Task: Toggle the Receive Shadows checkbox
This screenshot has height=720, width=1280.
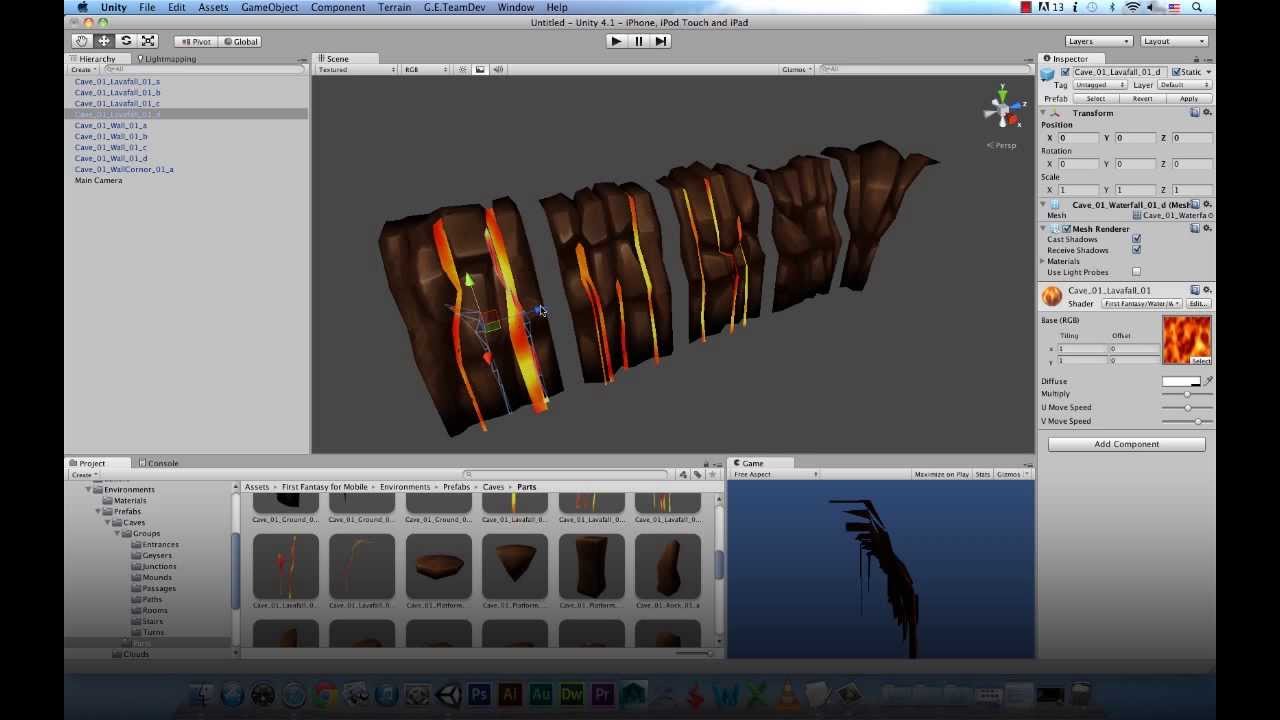Action: pos(1136,251)
